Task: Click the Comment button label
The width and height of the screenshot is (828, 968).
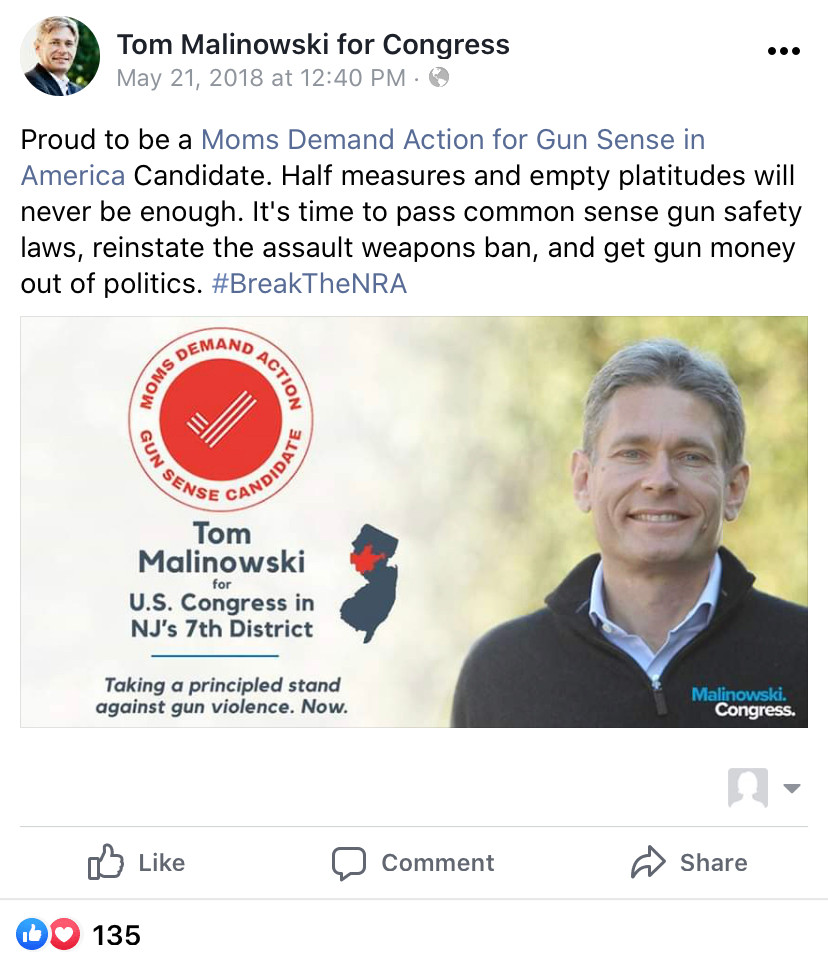Action: click(x=437, y=862)
